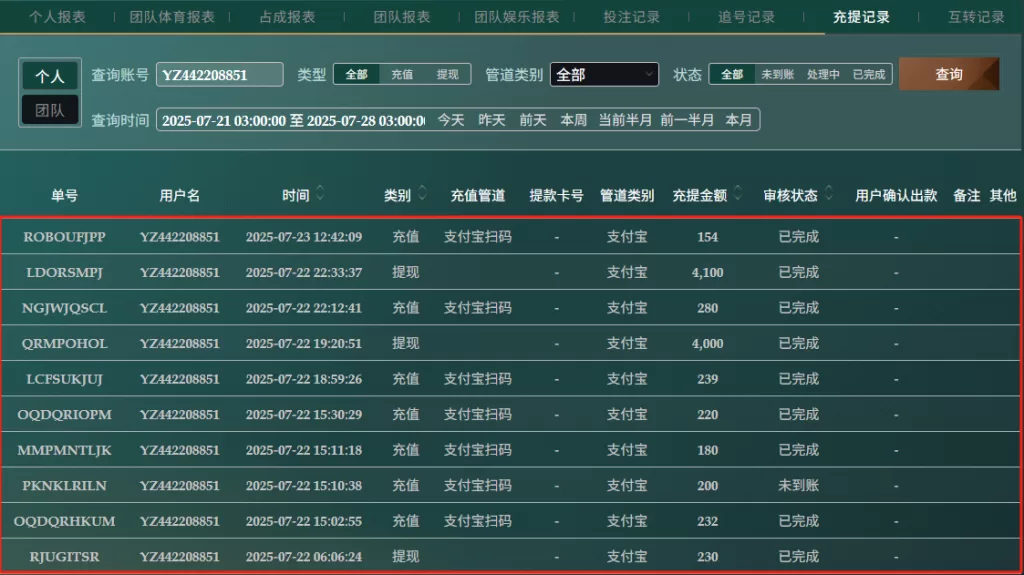The image size is (1024, 575).
Task: Focus the 查询账号 input field
Action: tap(219, 74)
